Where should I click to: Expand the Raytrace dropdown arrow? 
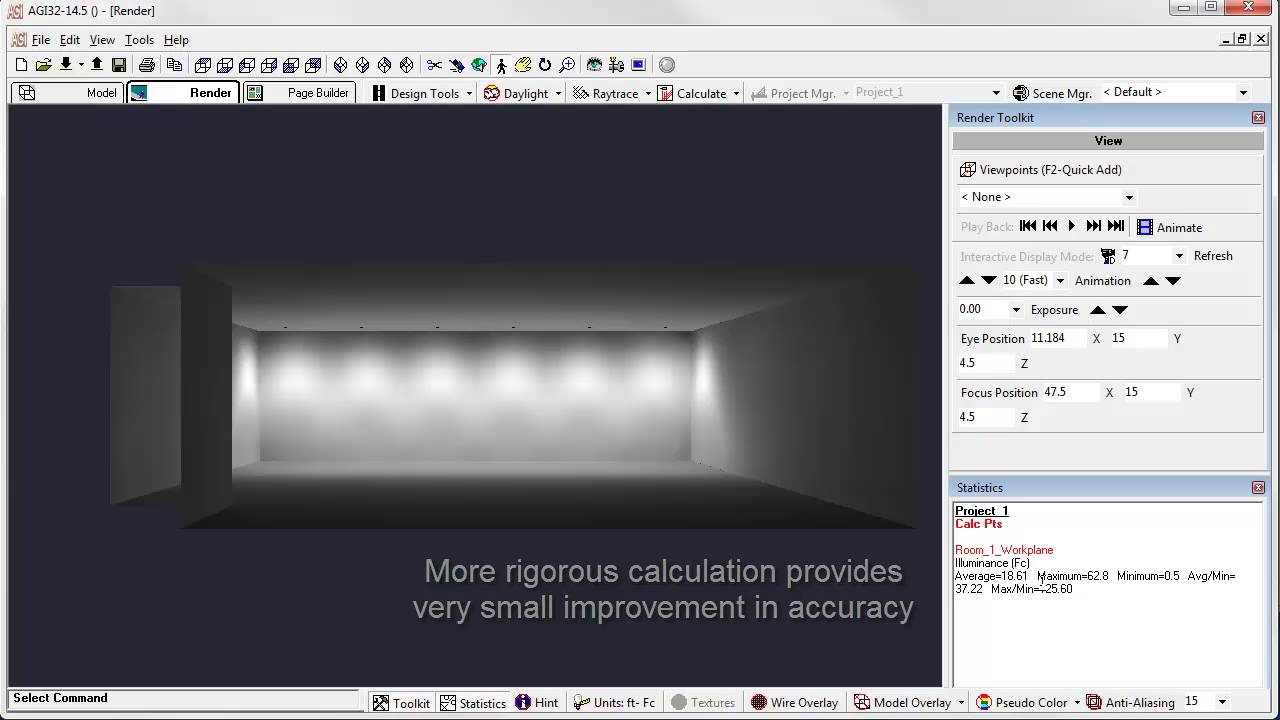tap(648, 94)
